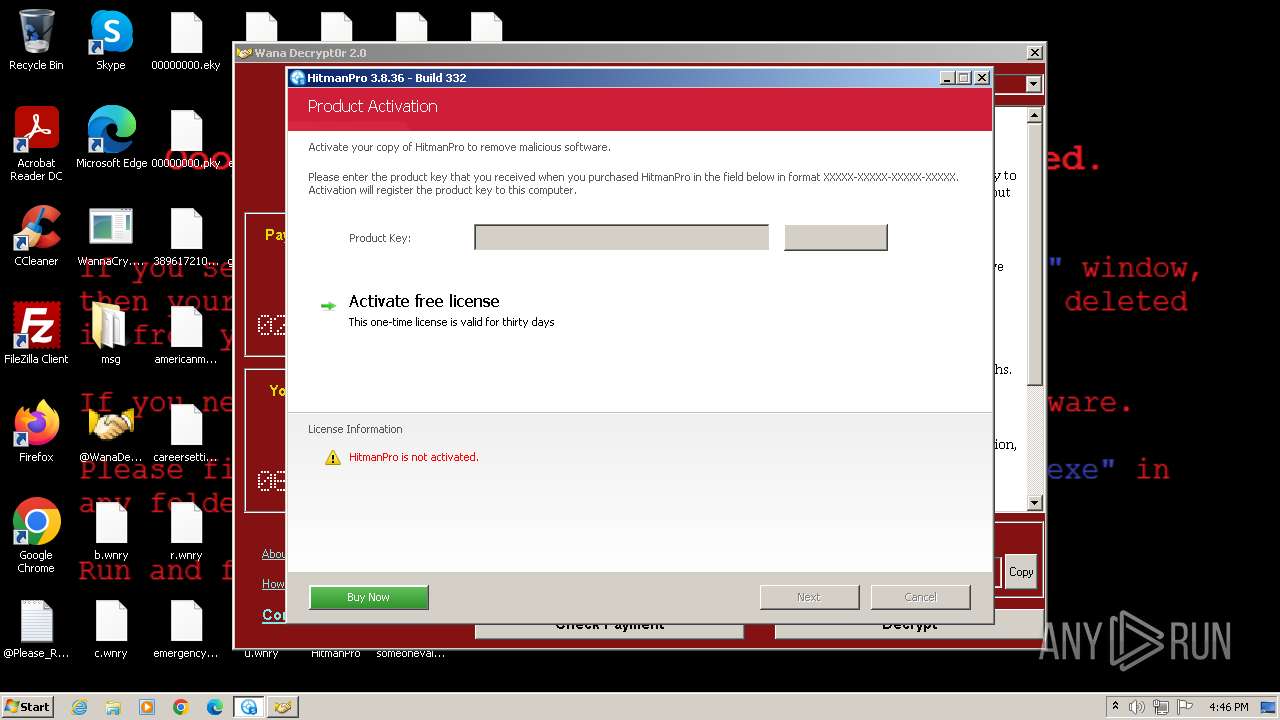Click the Wana Decrypt0r scrollbar up arrow
This screenshot has height=720, width=1280.
(1035, 116)
